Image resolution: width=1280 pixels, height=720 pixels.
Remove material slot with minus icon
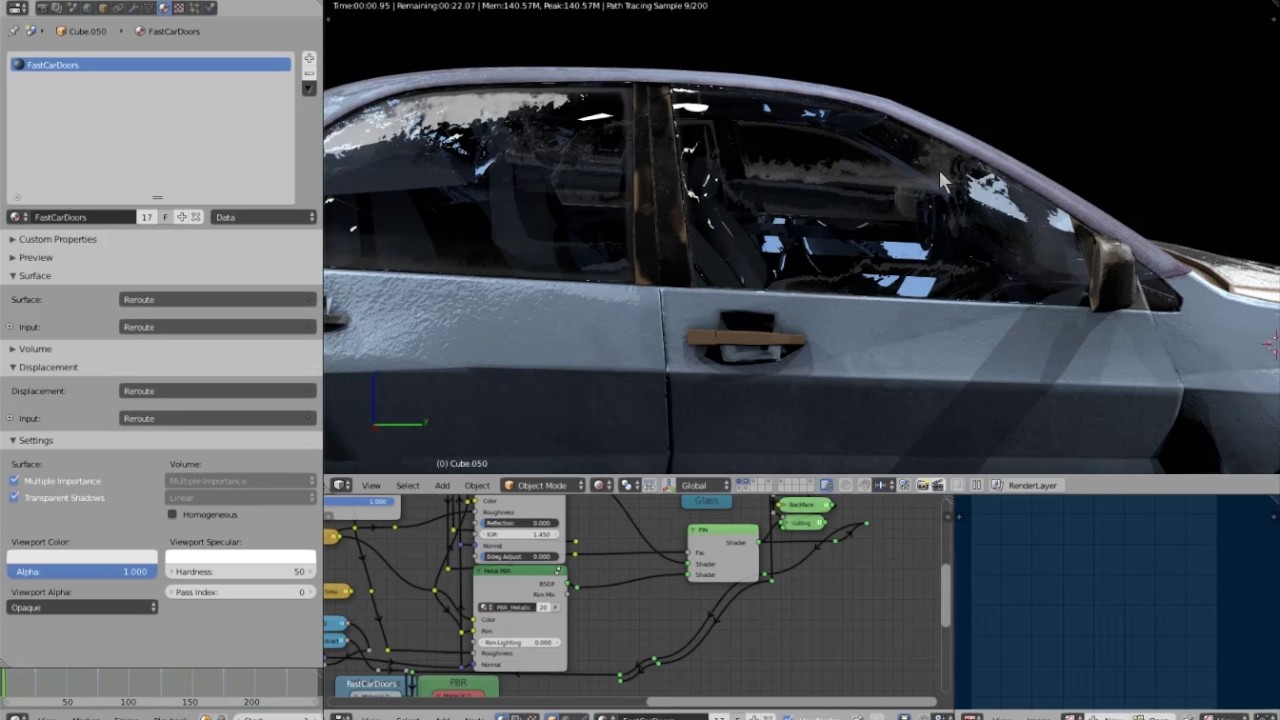point(309,73)
